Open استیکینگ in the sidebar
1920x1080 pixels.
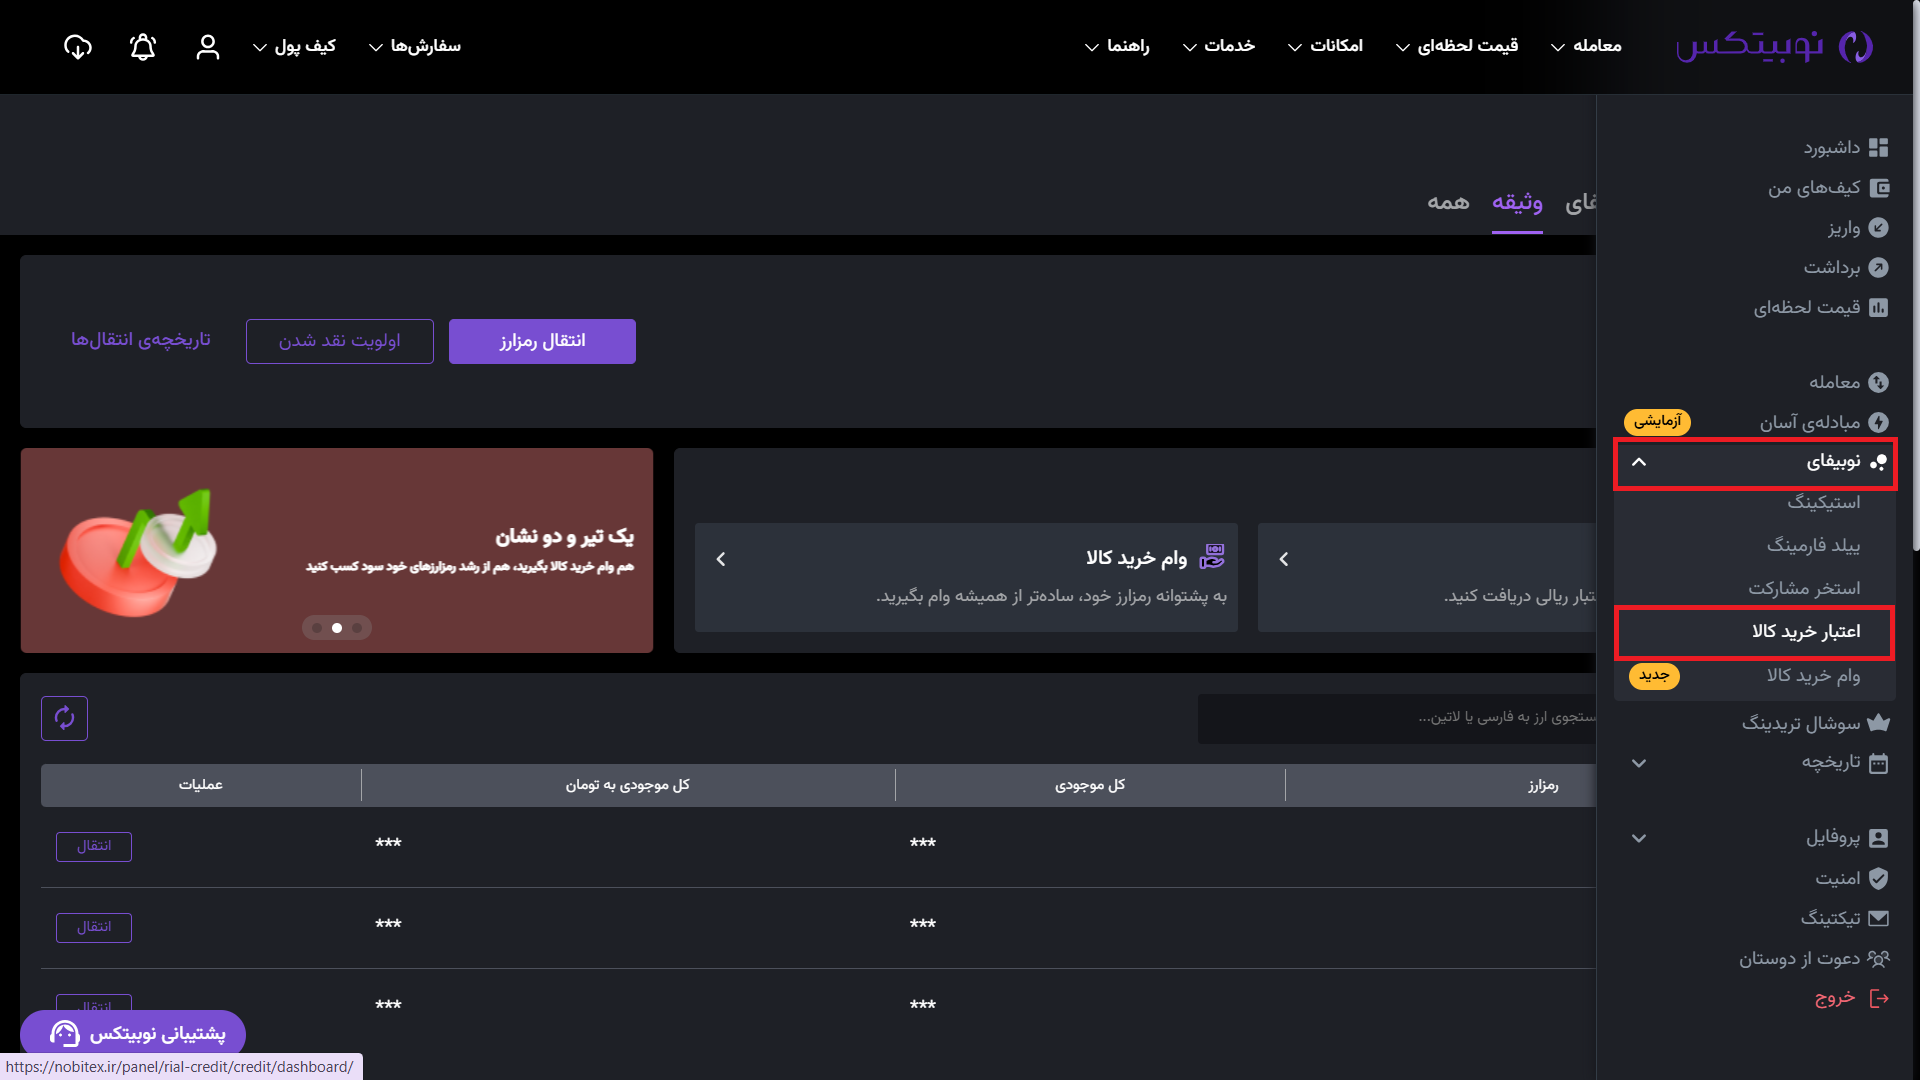[x=1824, y=502]
